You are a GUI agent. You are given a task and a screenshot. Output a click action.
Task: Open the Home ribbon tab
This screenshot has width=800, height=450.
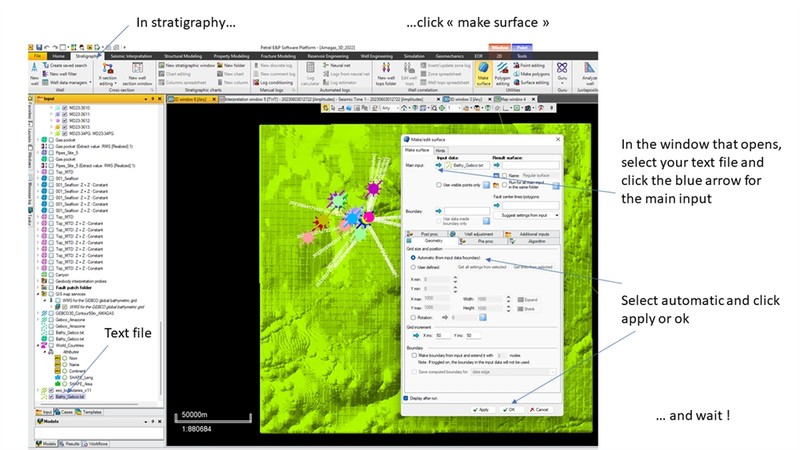[59, 56]
